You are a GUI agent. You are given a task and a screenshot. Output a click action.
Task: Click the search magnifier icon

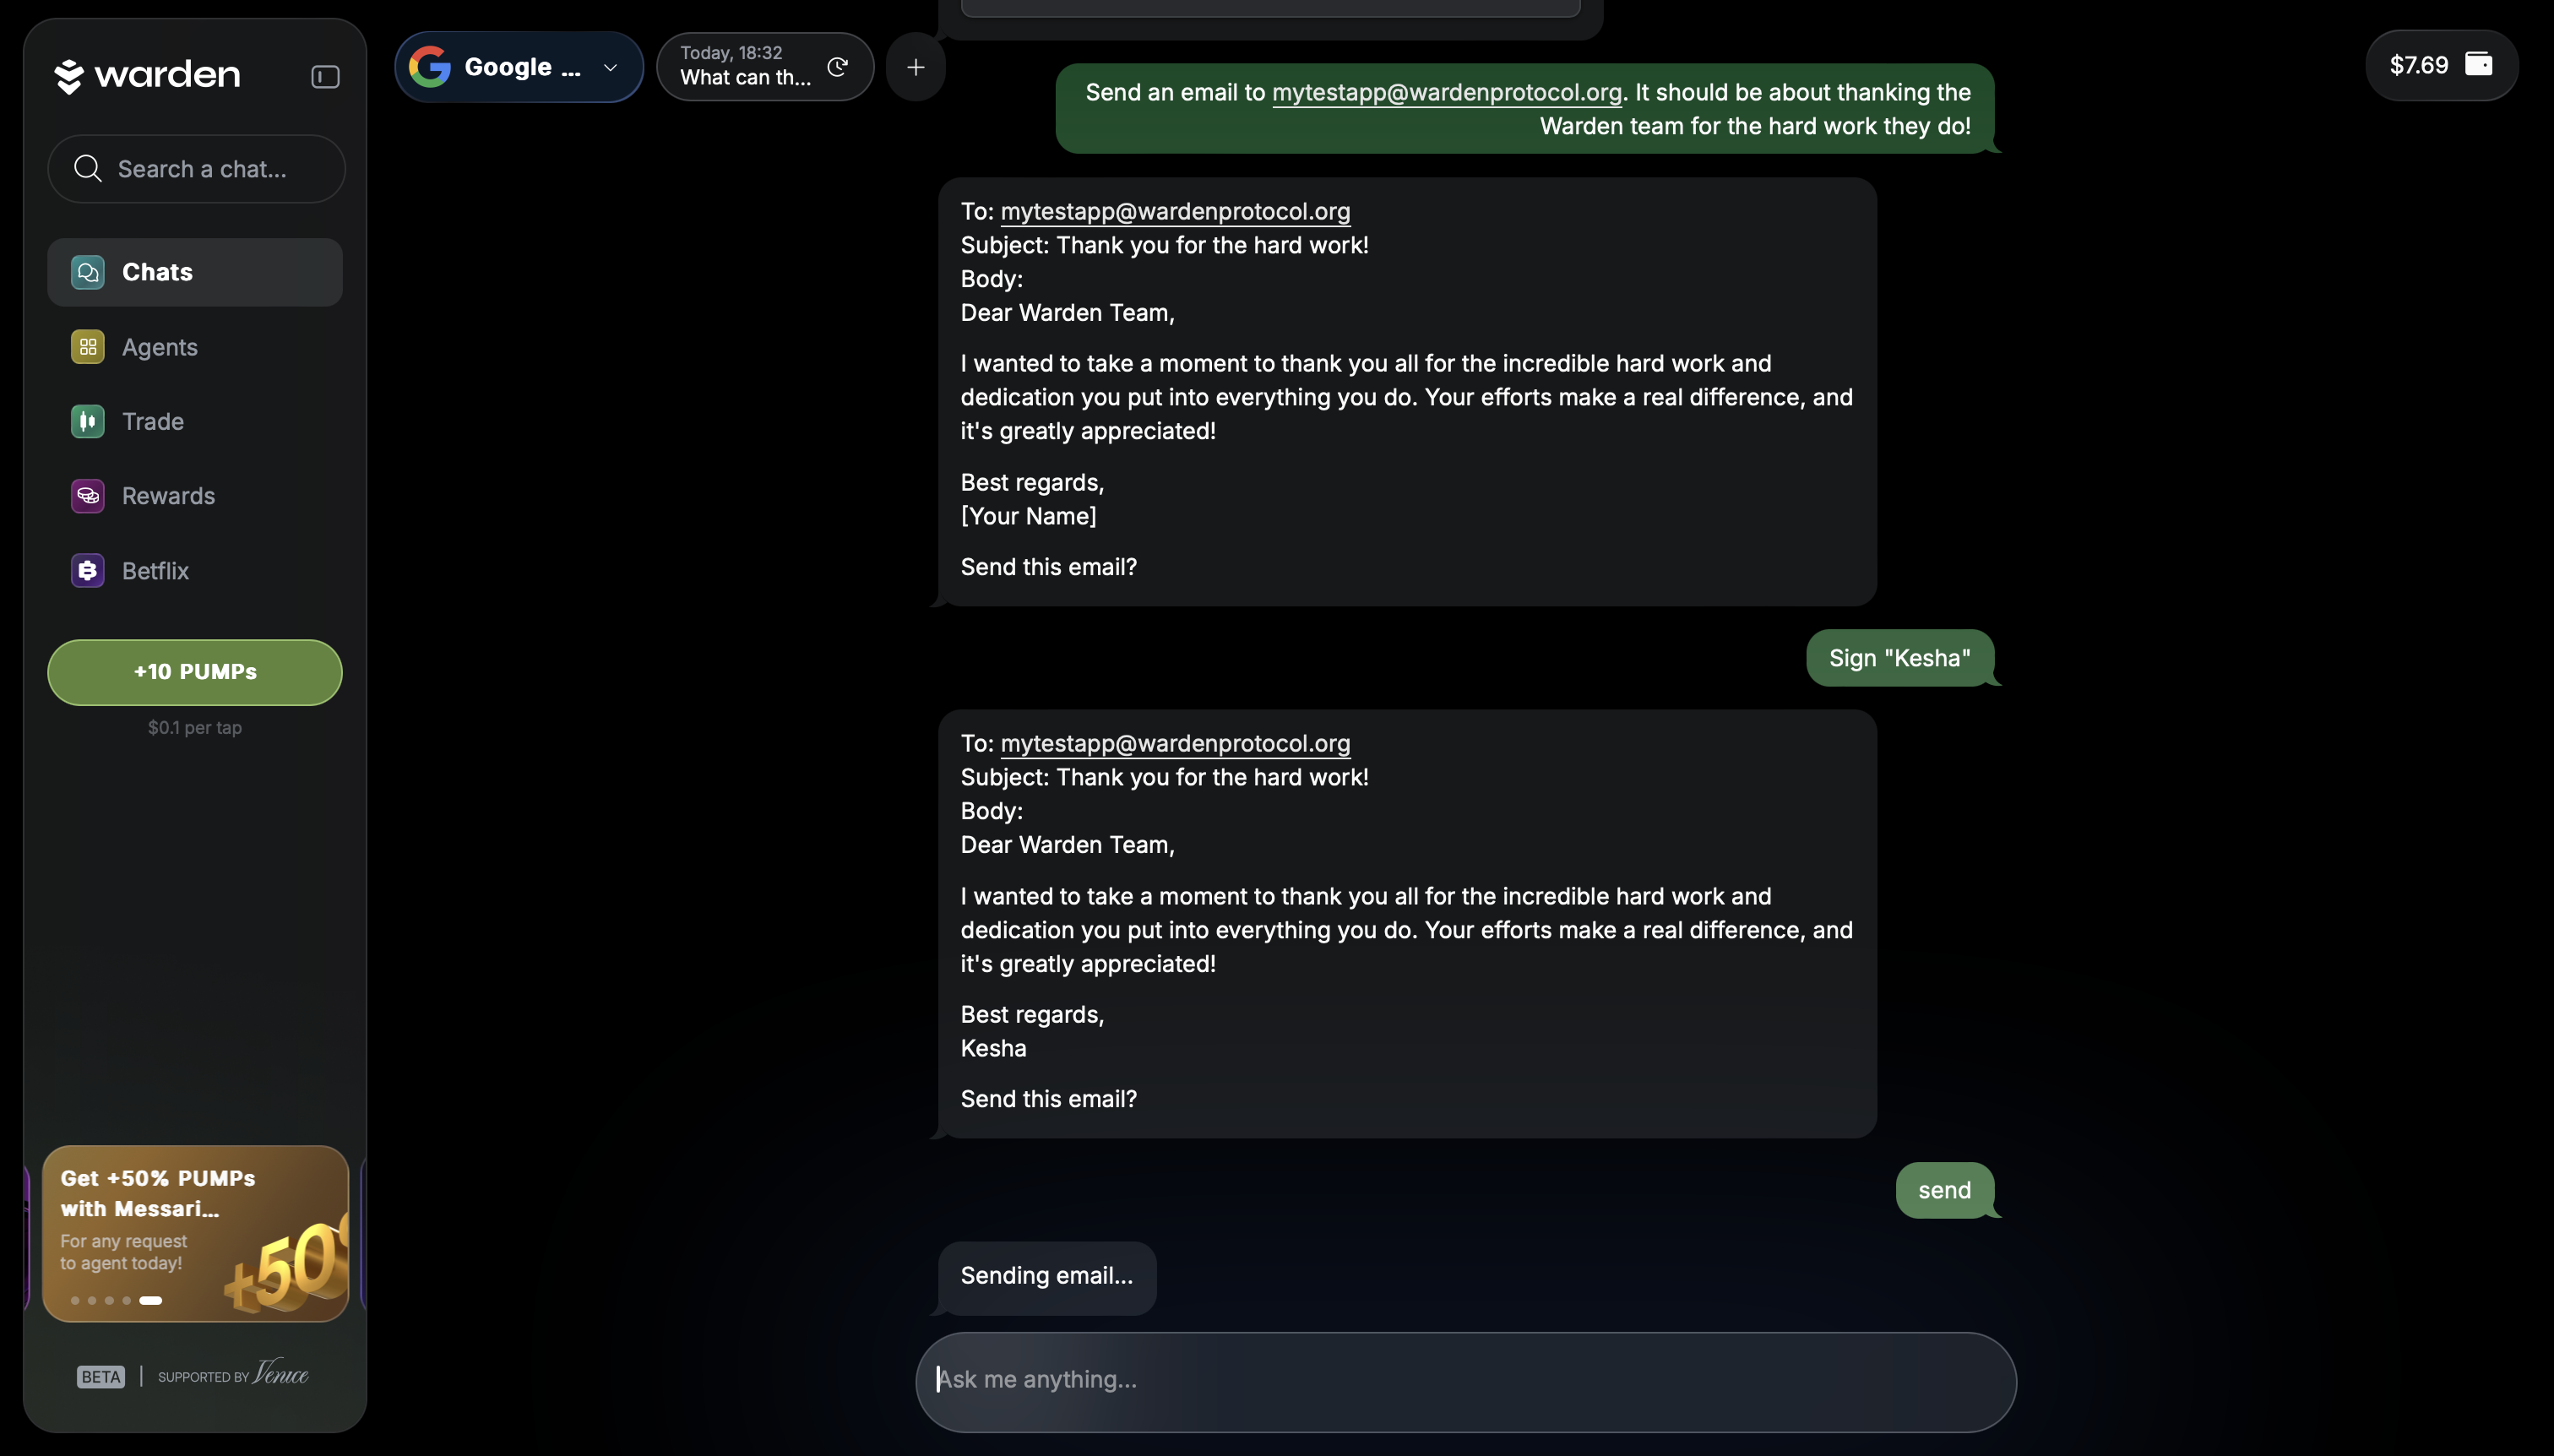coord(88,169)
